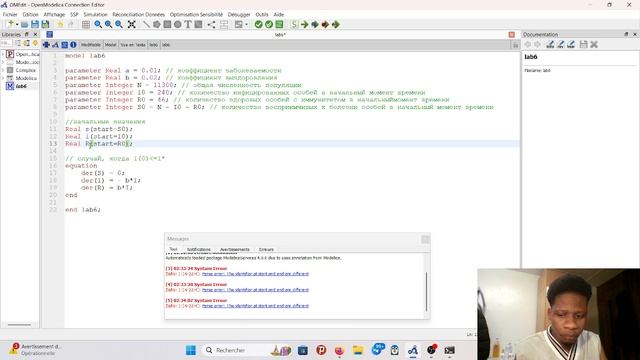
Task: Switch to Erreurs tab in Messages
Action: pyautogui.click(x=266, y=249)
